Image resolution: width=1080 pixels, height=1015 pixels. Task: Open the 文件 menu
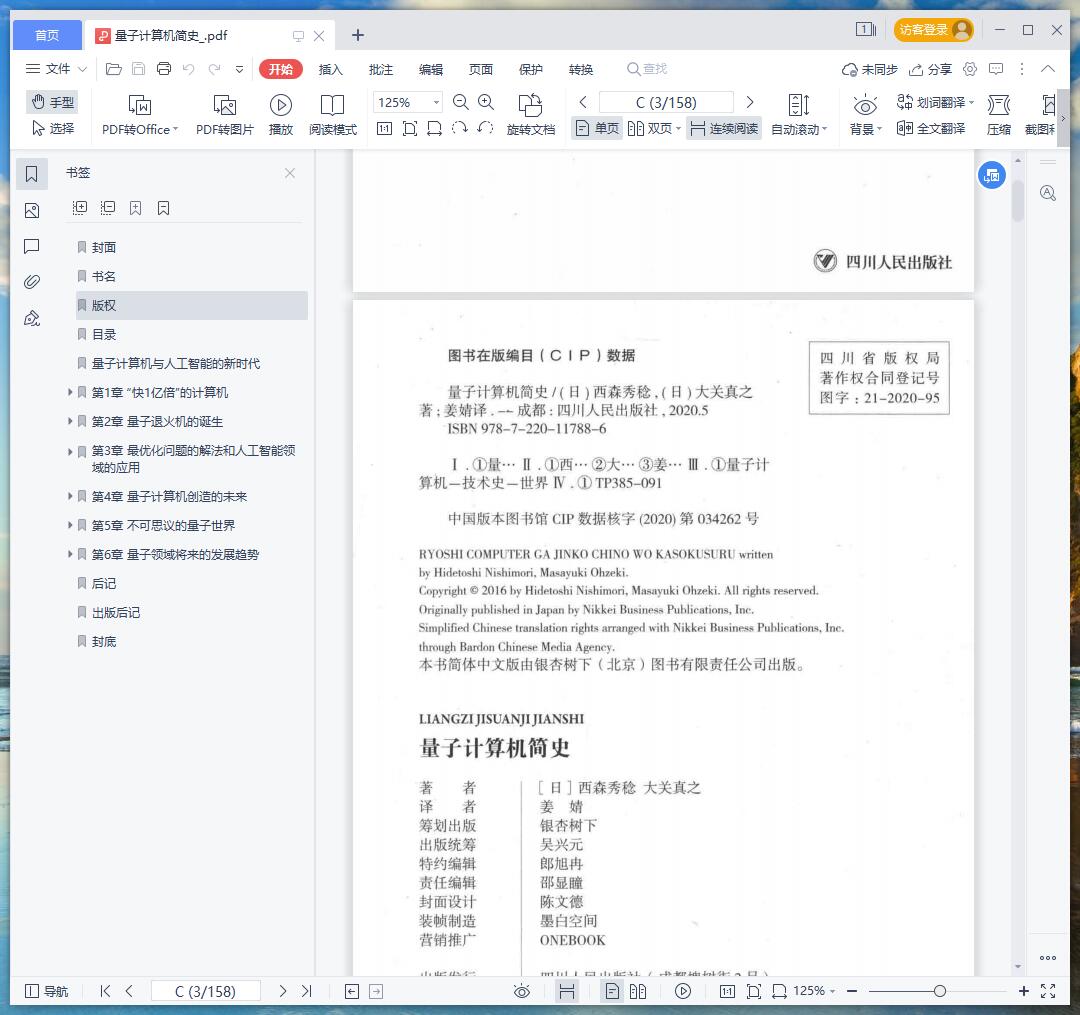click(56, 69)
